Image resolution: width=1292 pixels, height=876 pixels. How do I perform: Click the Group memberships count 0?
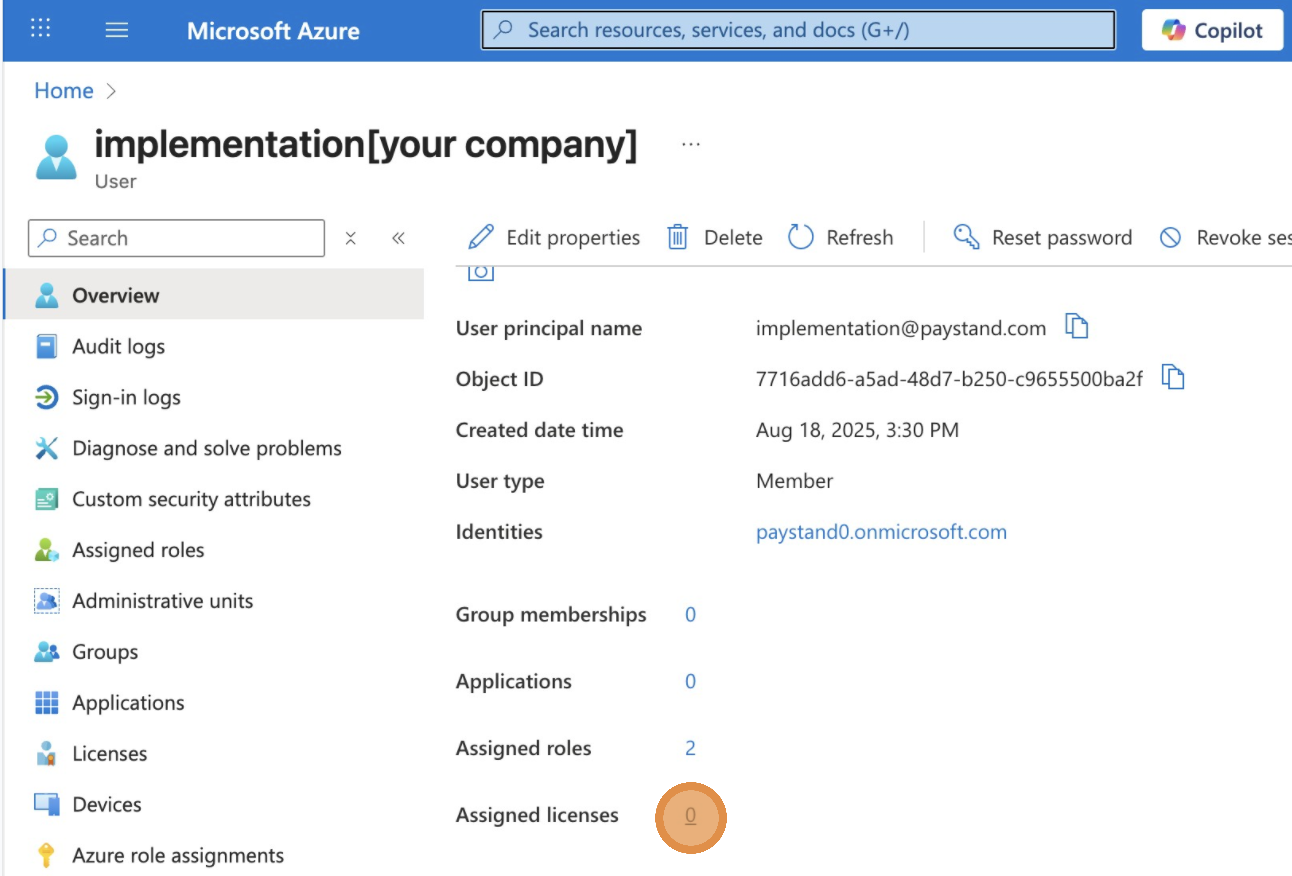pyautogui.click(x=690, y=615)
